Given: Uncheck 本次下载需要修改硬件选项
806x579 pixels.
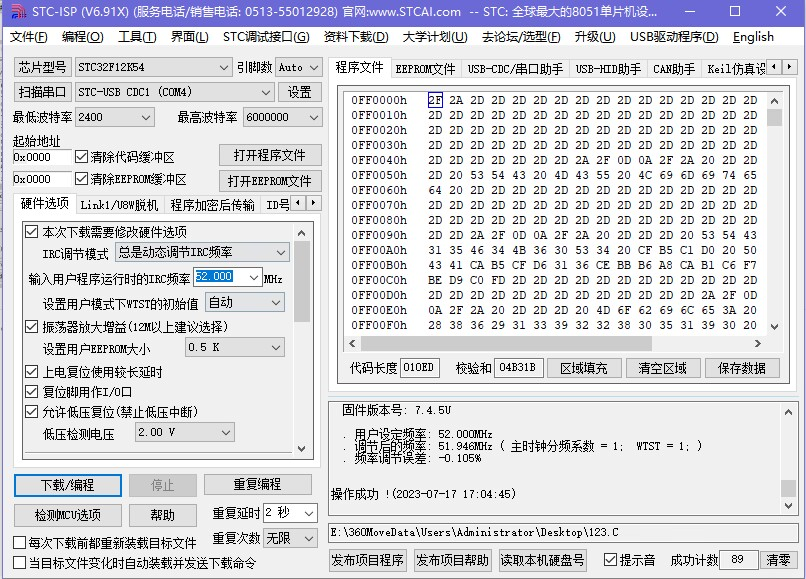Looking at the screenshot, I should 31,231.
